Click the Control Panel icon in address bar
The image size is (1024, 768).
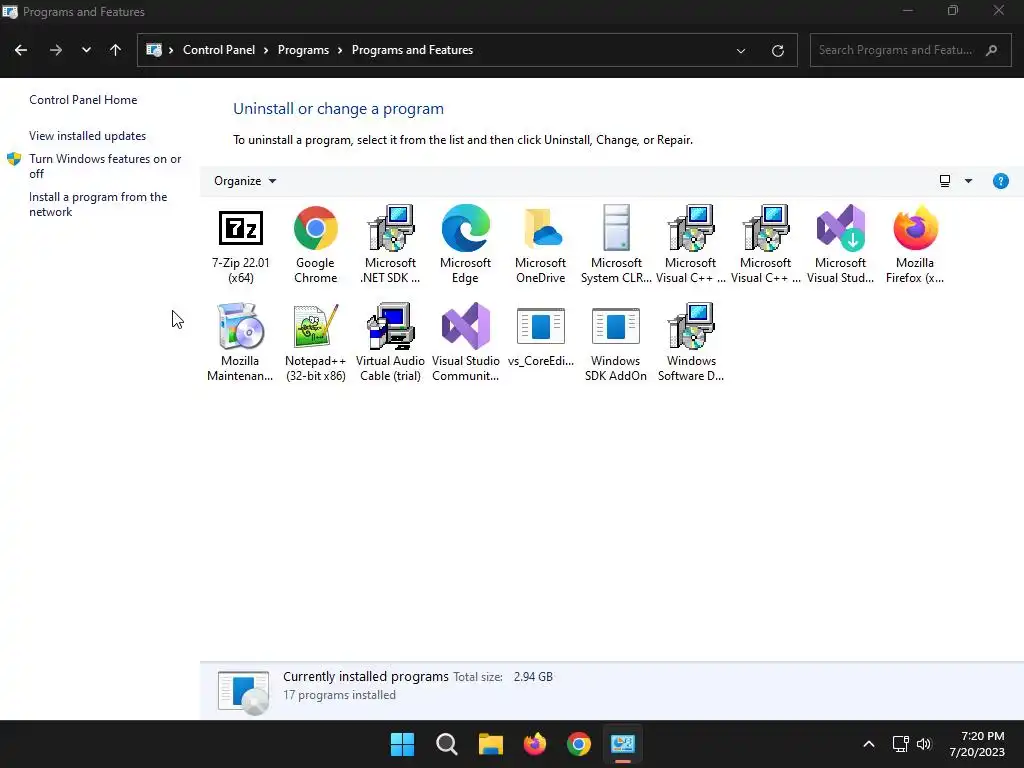[x=154, y=50]
